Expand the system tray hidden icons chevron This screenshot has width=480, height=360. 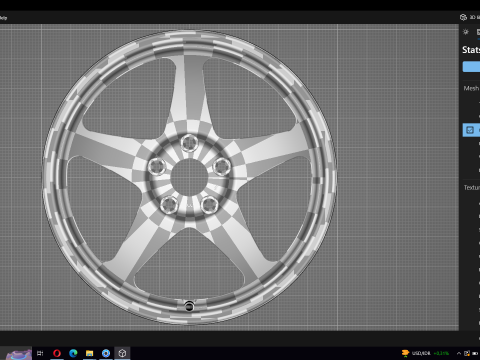pyautogui.click(x=459, y=353)
